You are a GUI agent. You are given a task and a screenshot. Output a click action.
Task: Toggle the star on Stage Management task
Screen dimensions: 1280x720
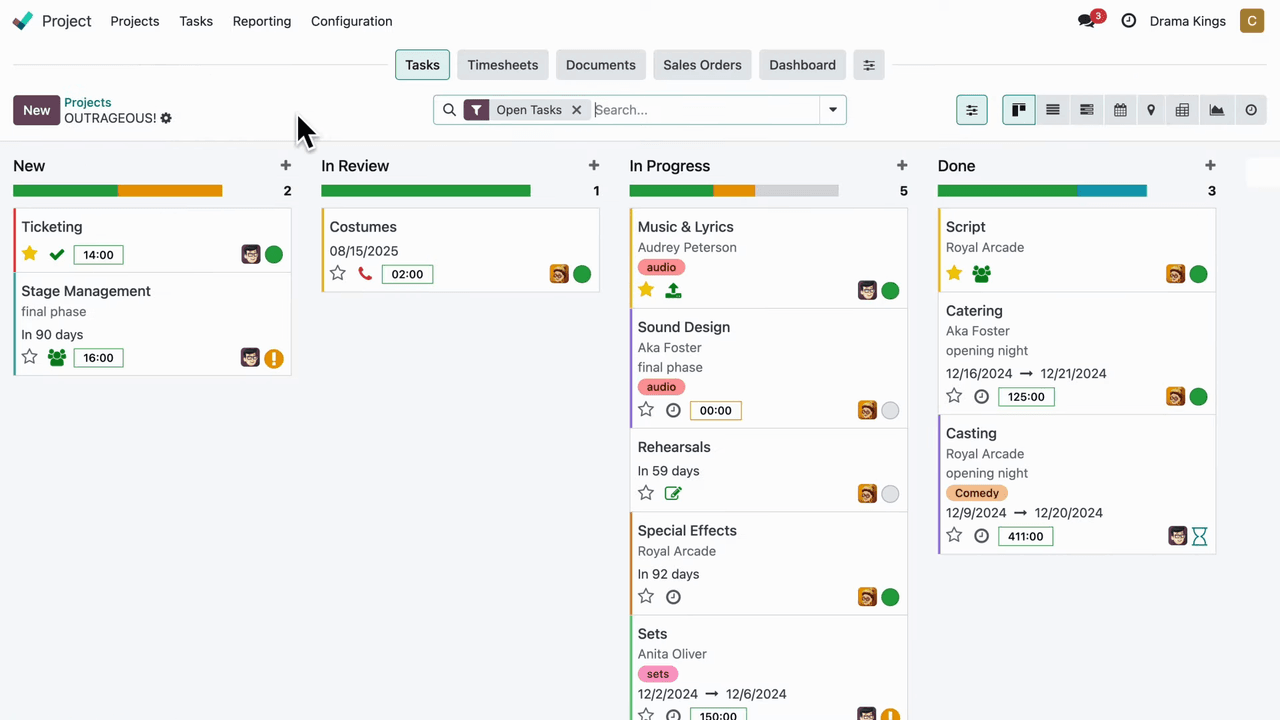click(30, 357)
